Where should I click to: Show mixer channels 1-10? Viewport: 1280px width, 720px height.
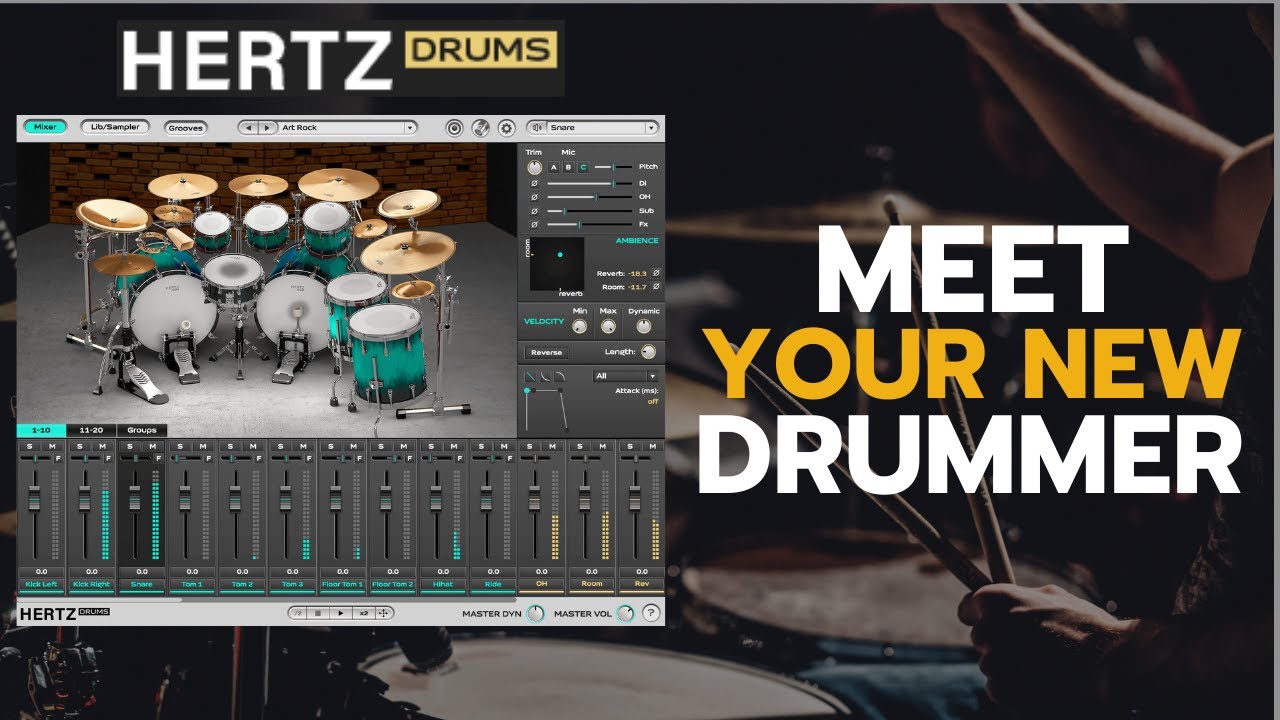(41, 430)
